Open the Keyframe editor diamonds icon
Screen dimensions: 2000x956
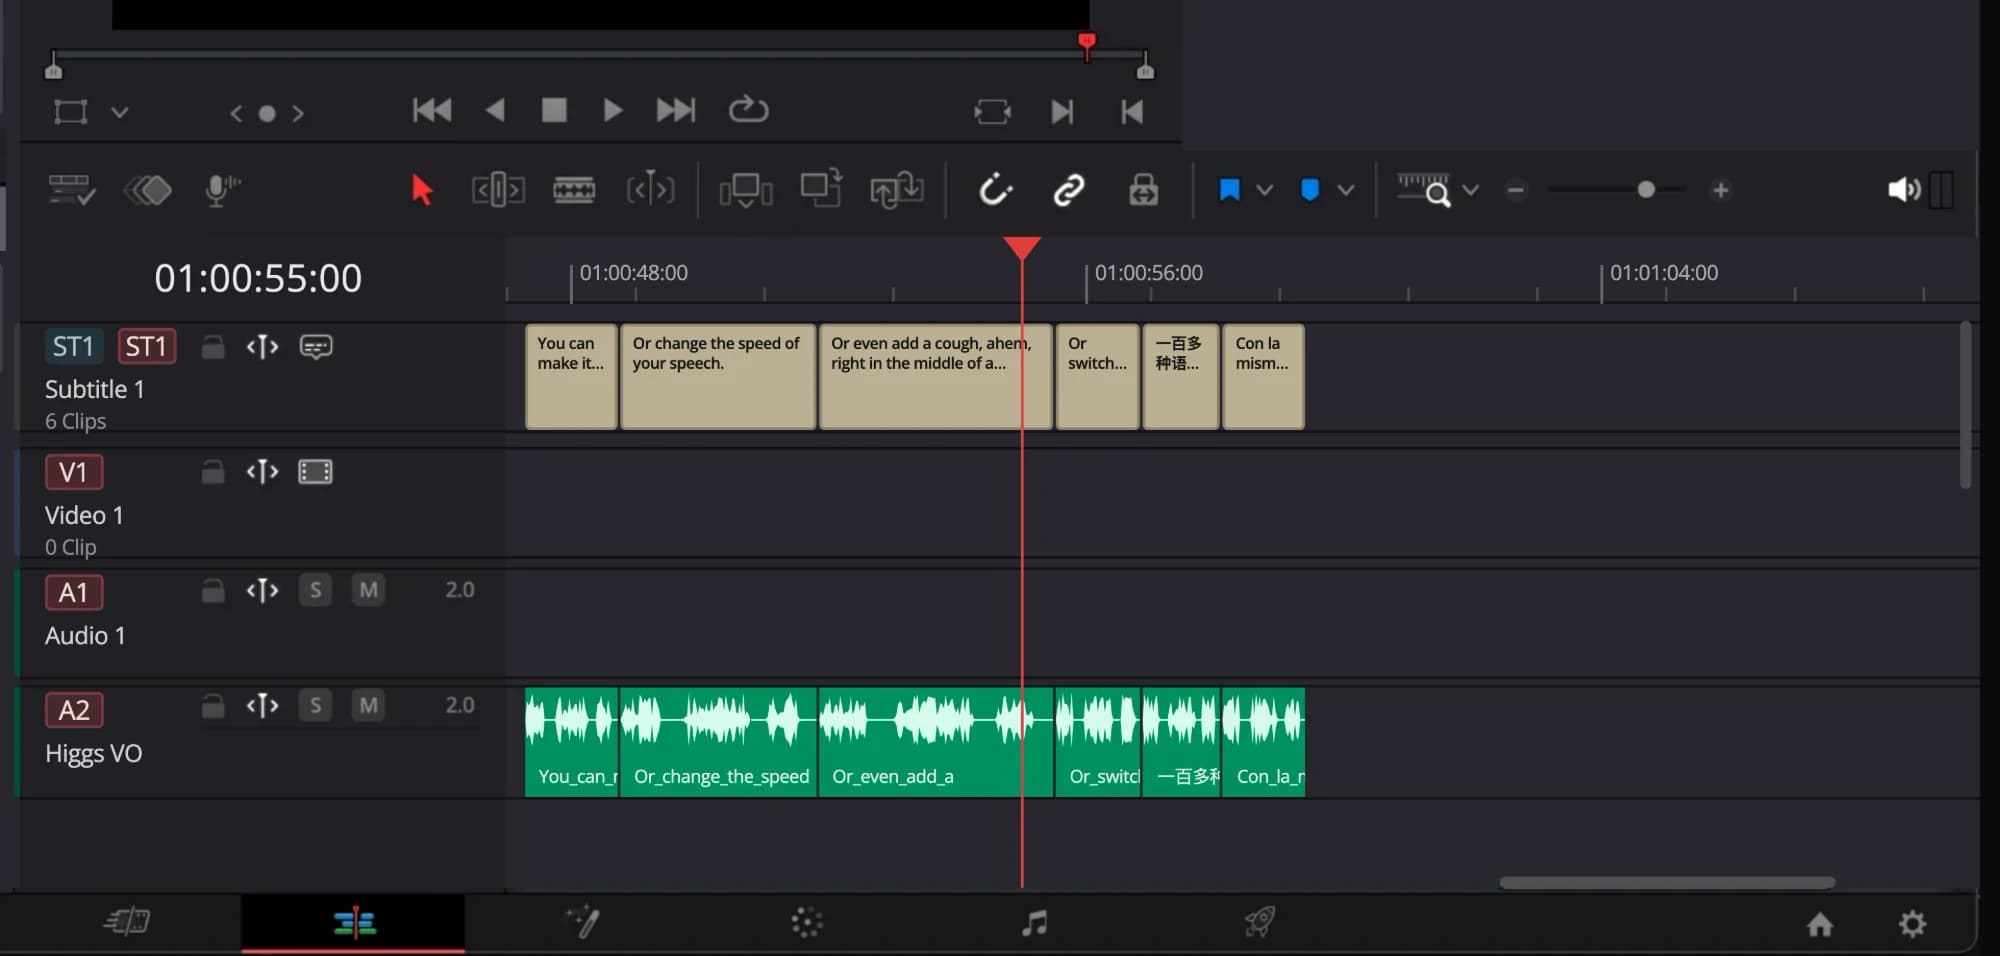coord(147,189)
